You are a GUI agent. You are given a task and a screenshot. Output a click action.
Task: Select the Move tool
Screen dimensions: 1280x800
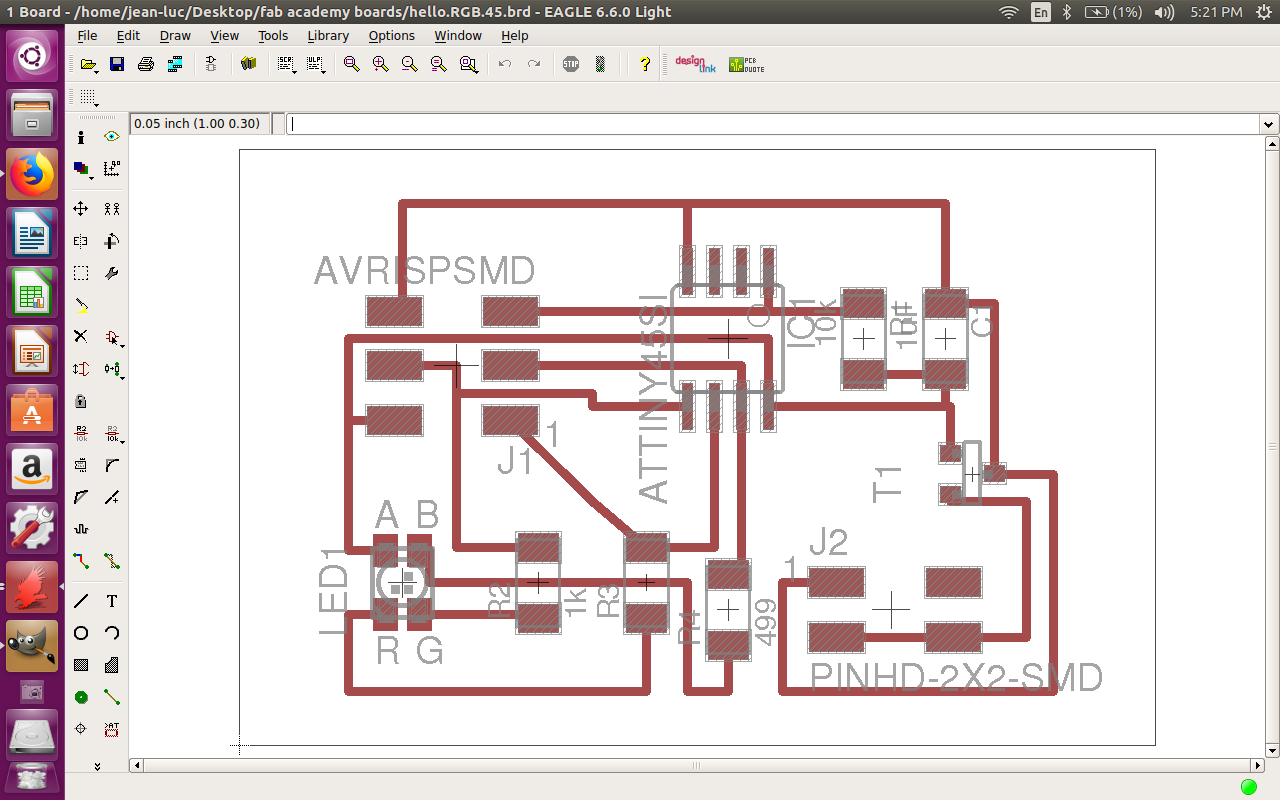(81, 209)
